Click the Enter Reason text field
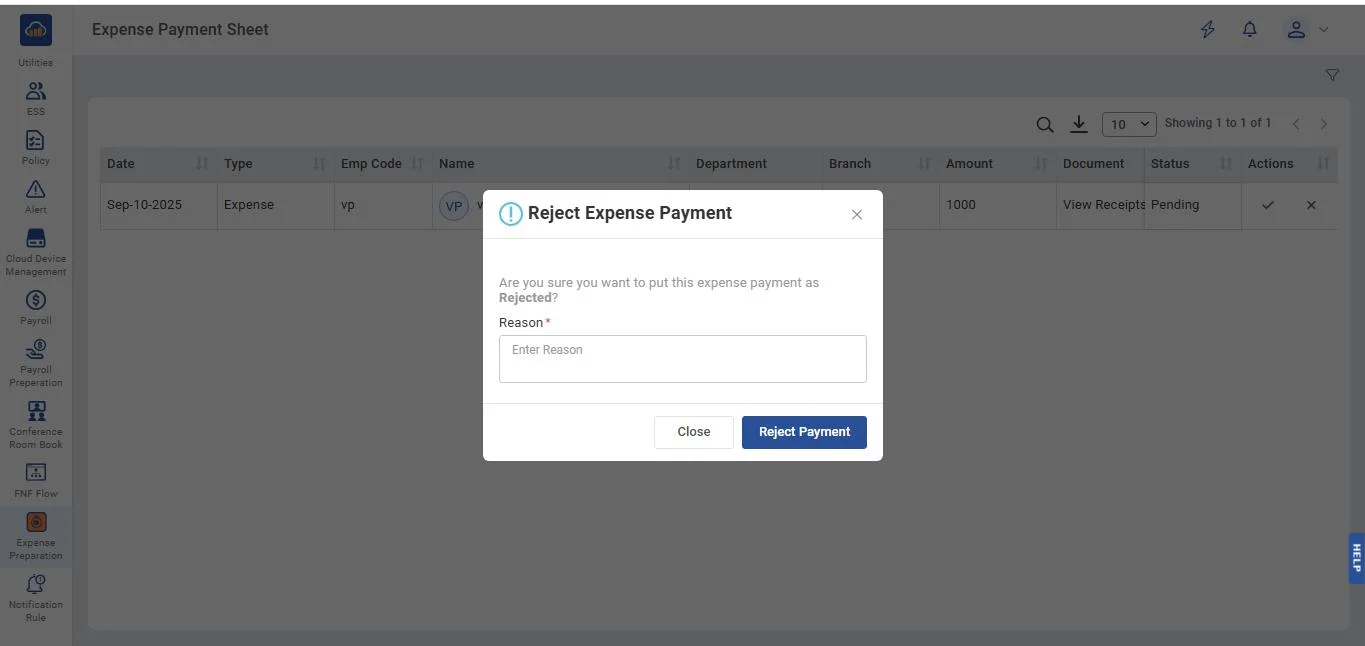Viewport: 1365px width, 646px height. point(682,359)
